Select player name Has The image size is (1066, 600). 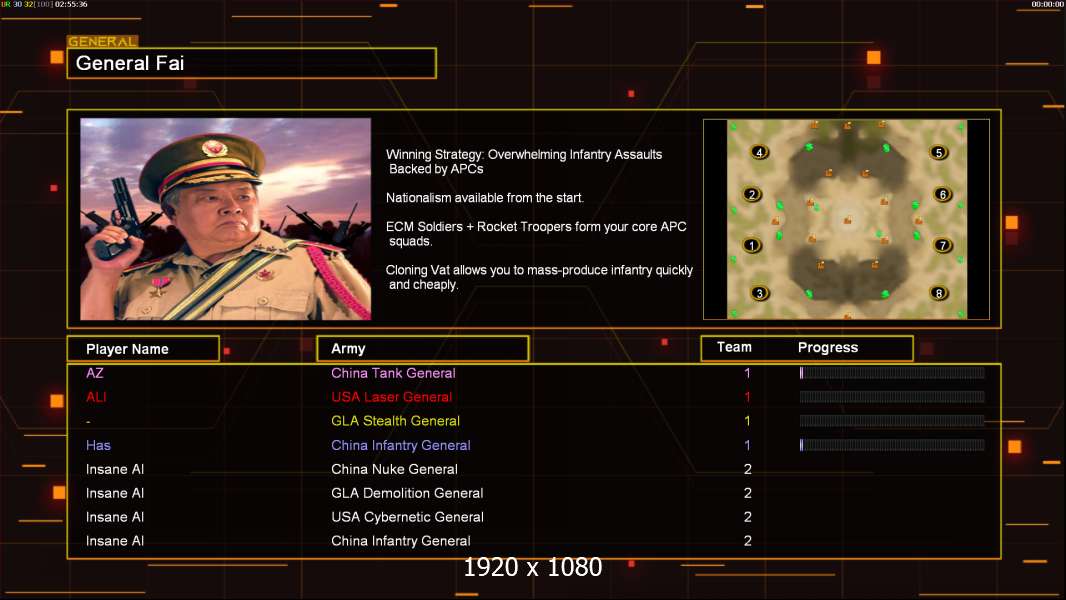98,445
